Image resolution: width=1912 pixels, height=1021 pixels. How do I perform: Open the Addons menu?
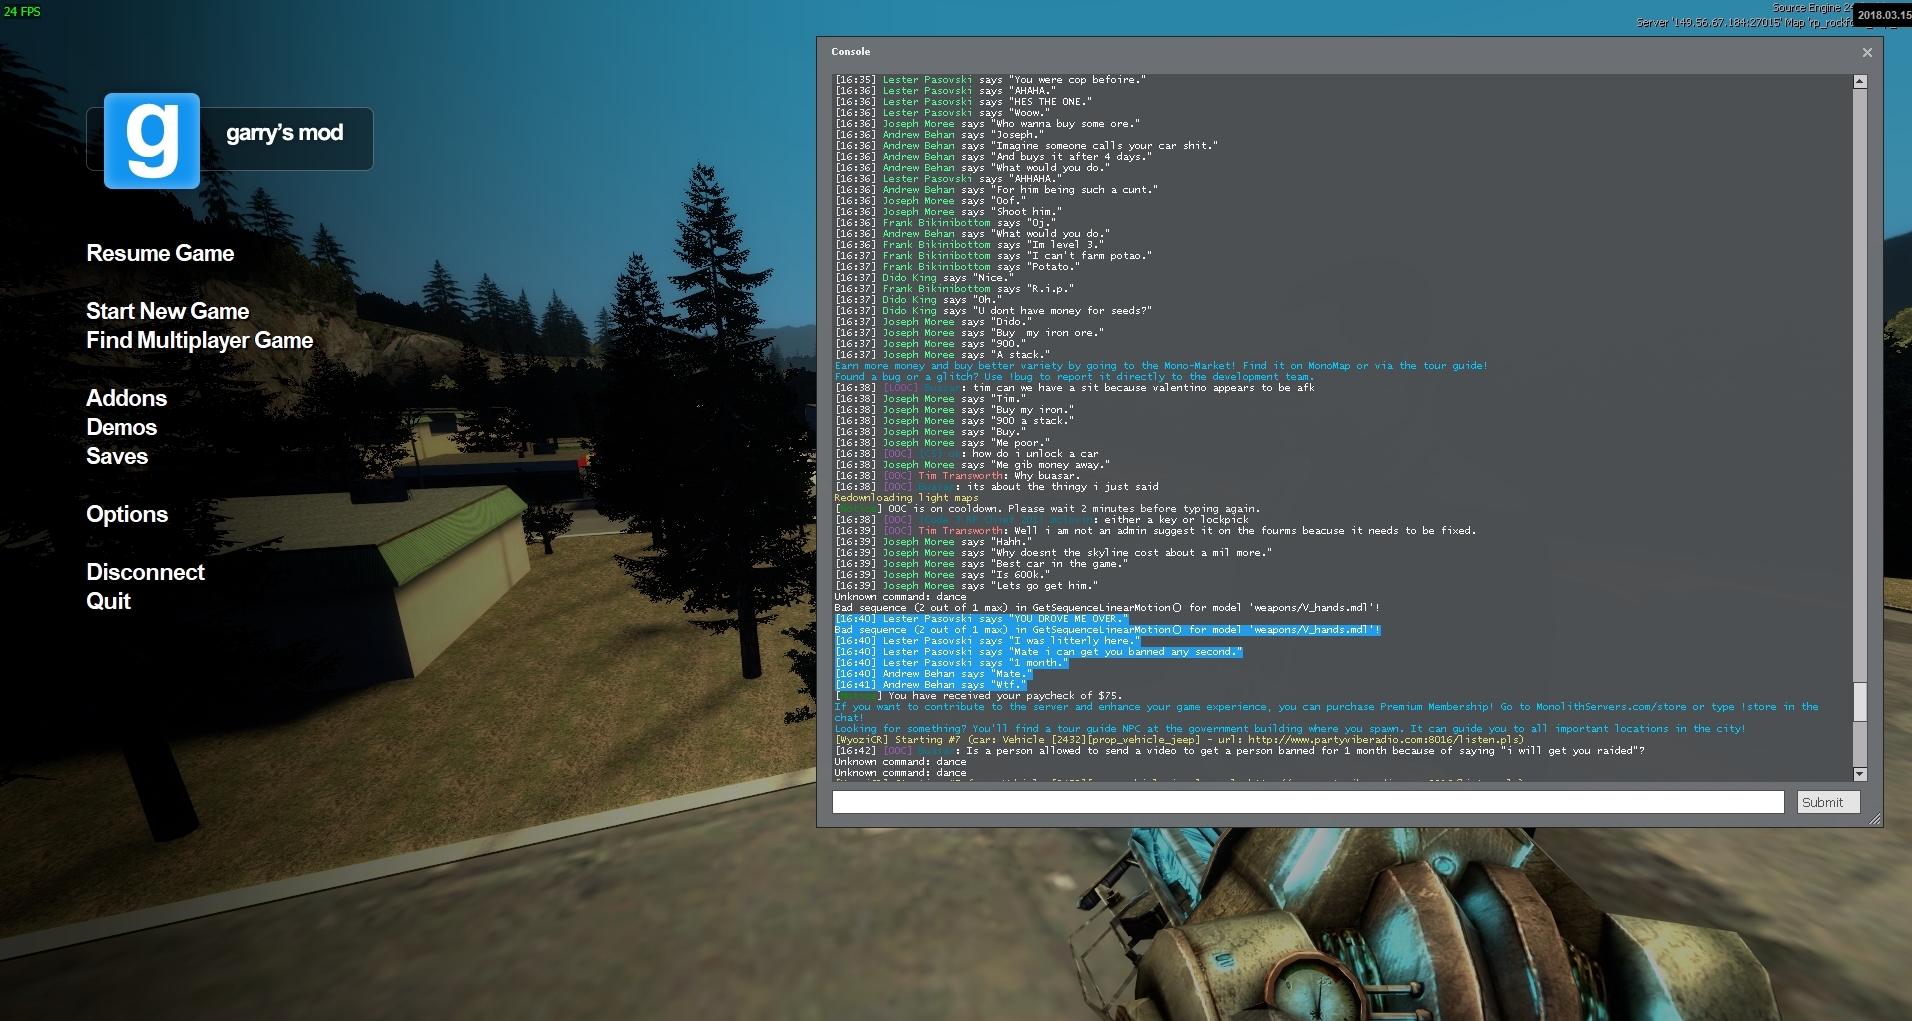tap(126, 398)
